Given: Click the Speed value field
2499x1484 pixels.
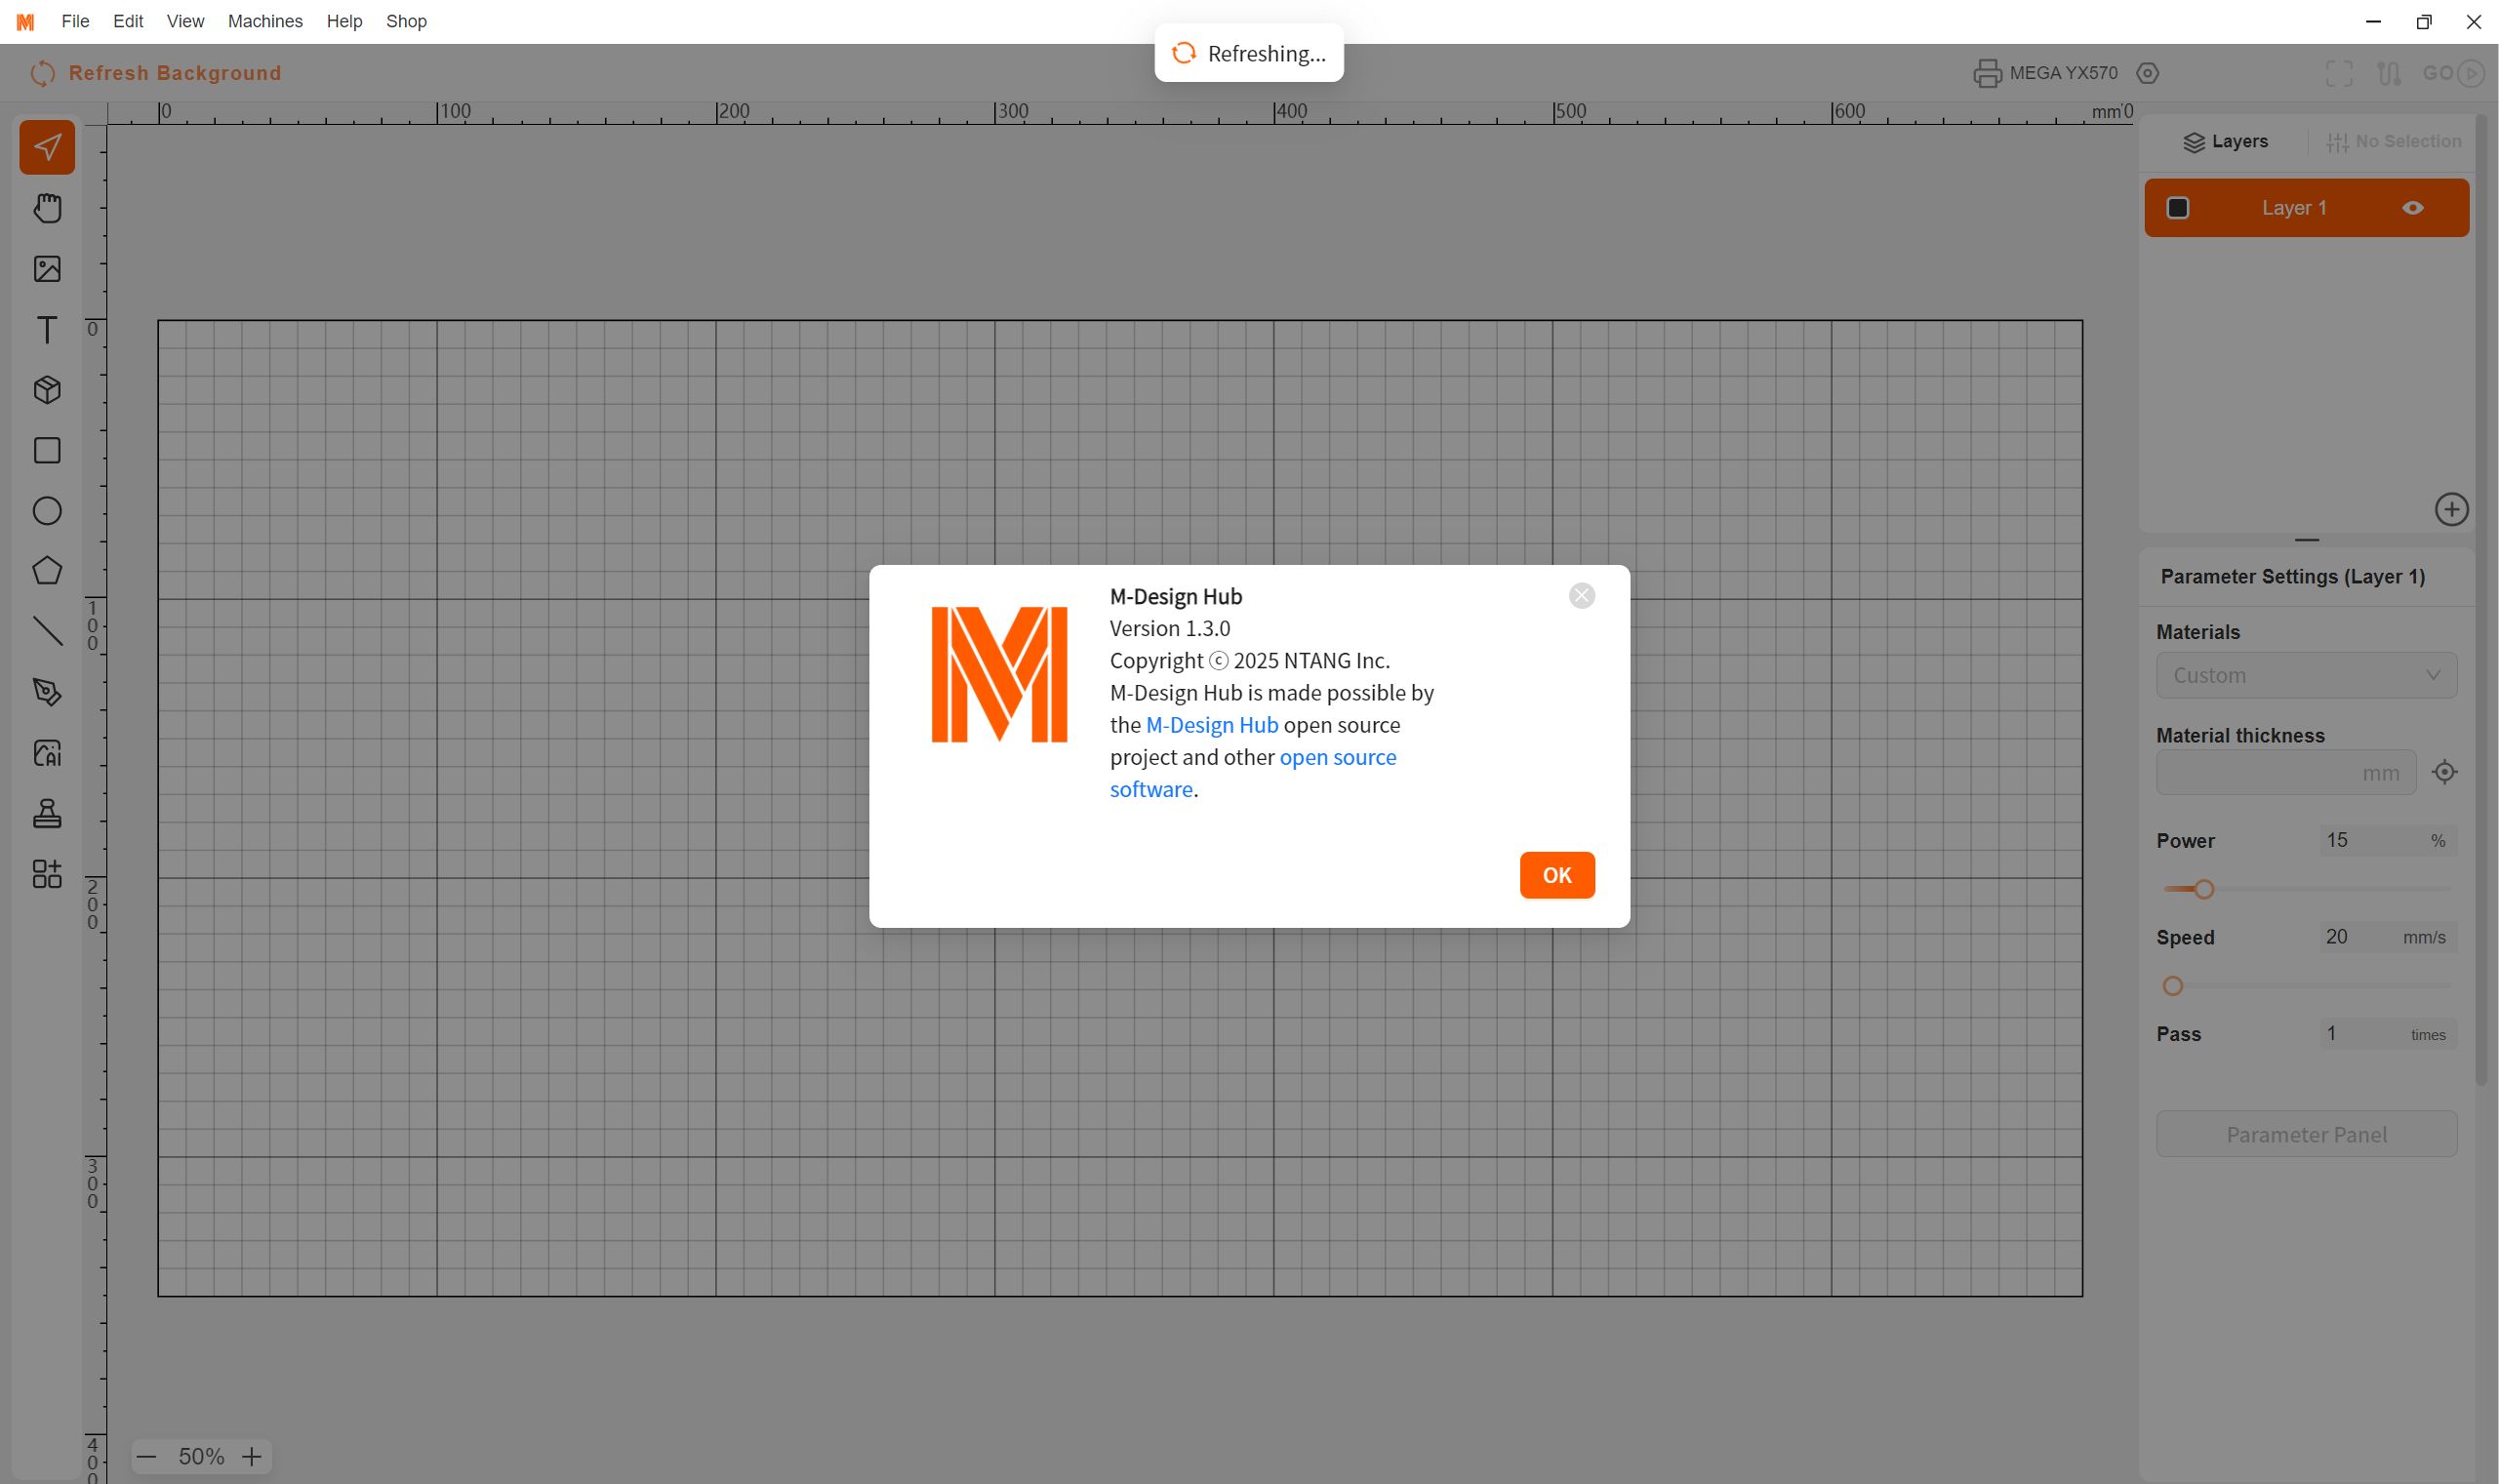Looking at the screenshot, I should point(2387,937).
